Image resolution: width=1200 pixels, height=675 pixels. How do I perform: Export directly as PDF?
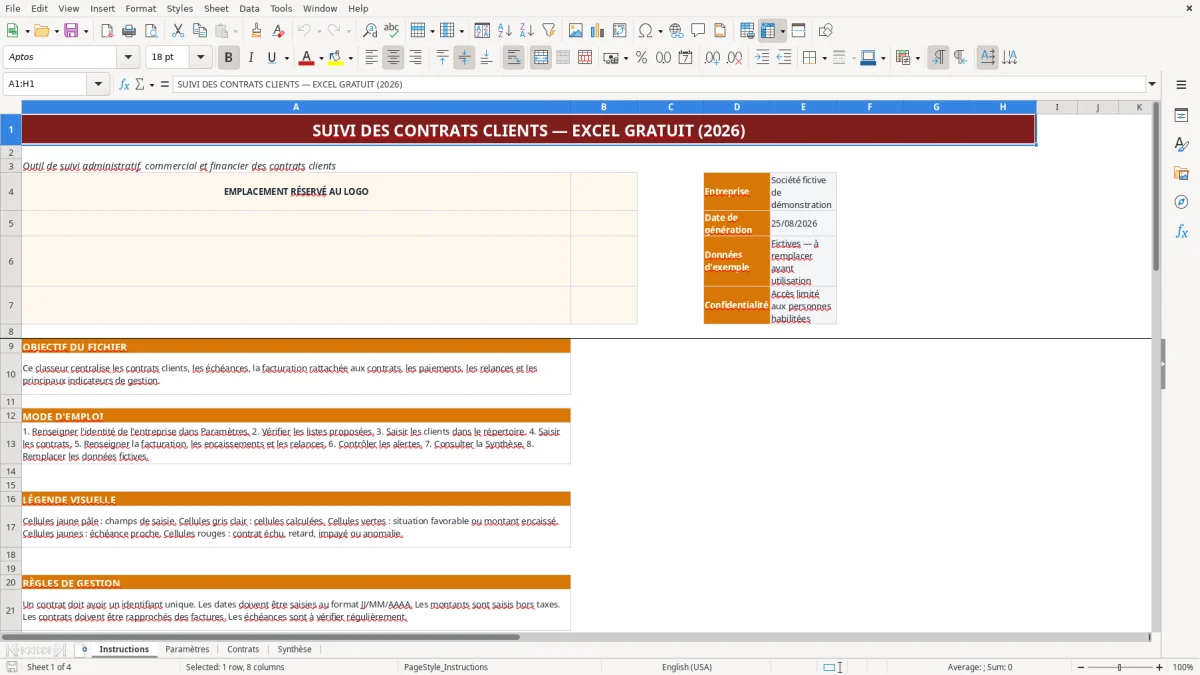pyautogui.click(x=107, y=31)
